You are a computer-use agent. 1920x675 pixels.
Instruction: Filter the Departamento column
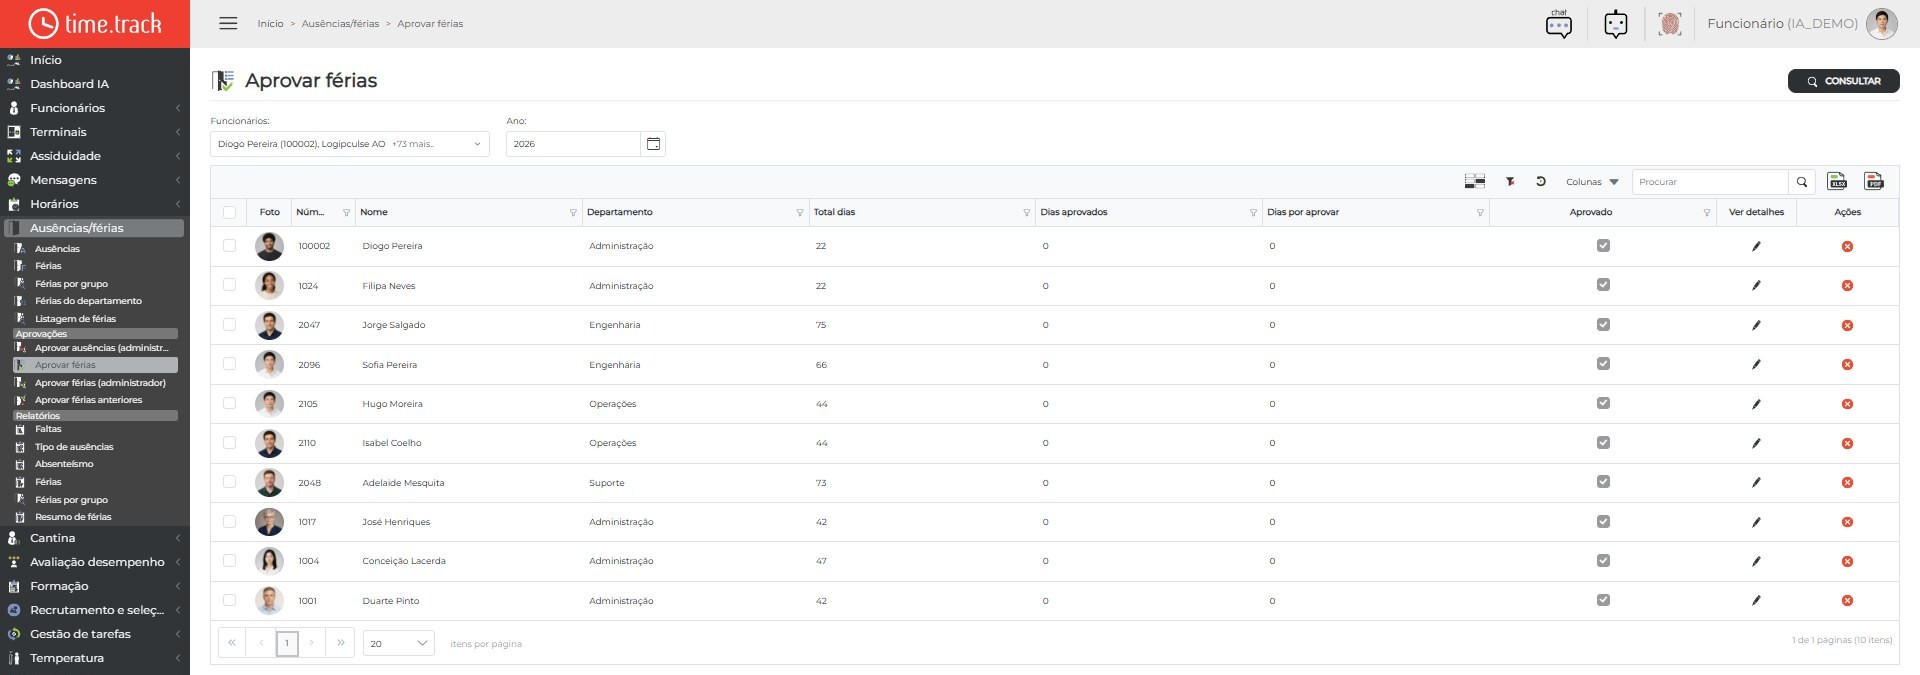(x=800, y=213)
